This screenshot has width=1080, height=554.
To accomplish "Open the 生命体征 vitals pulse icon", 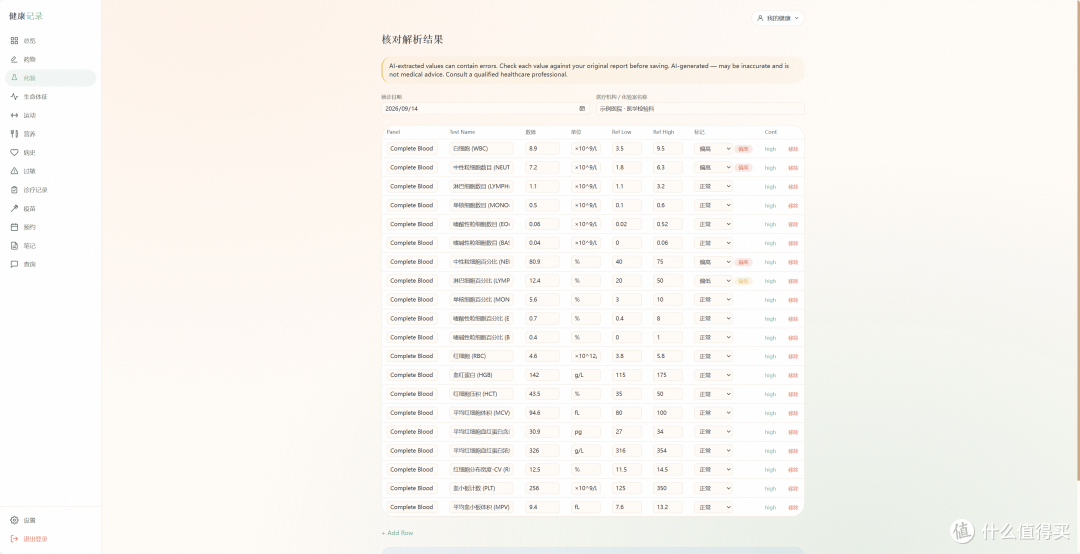I will 14,96.
